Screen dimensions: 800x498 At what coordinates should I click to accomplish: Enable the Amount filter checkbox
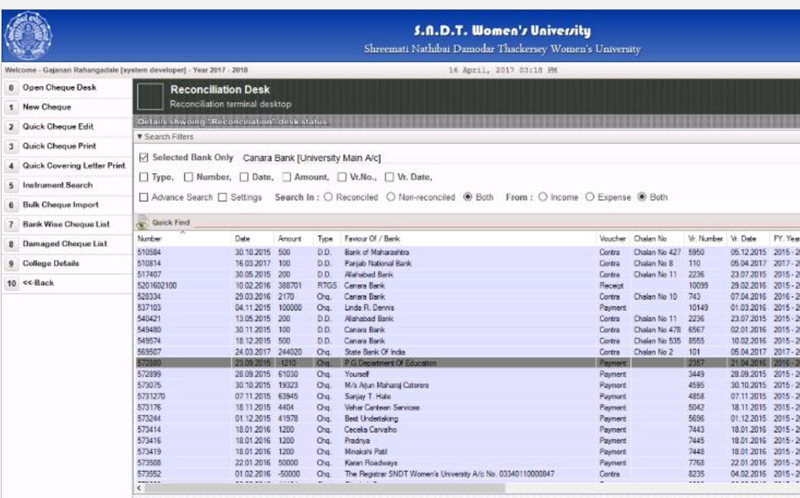point(286,177)
